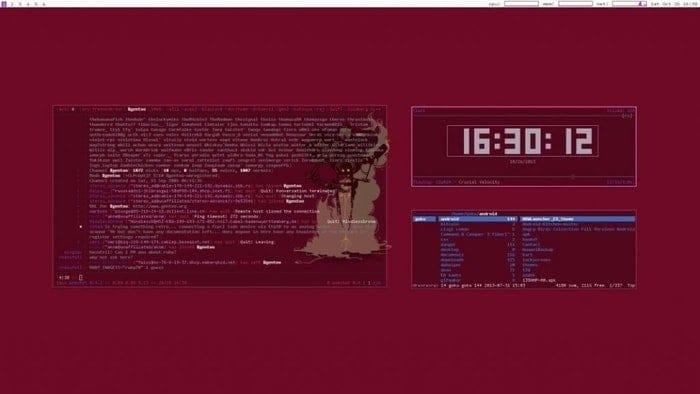Select the highlighted 'android' folder row

point(477,219)
